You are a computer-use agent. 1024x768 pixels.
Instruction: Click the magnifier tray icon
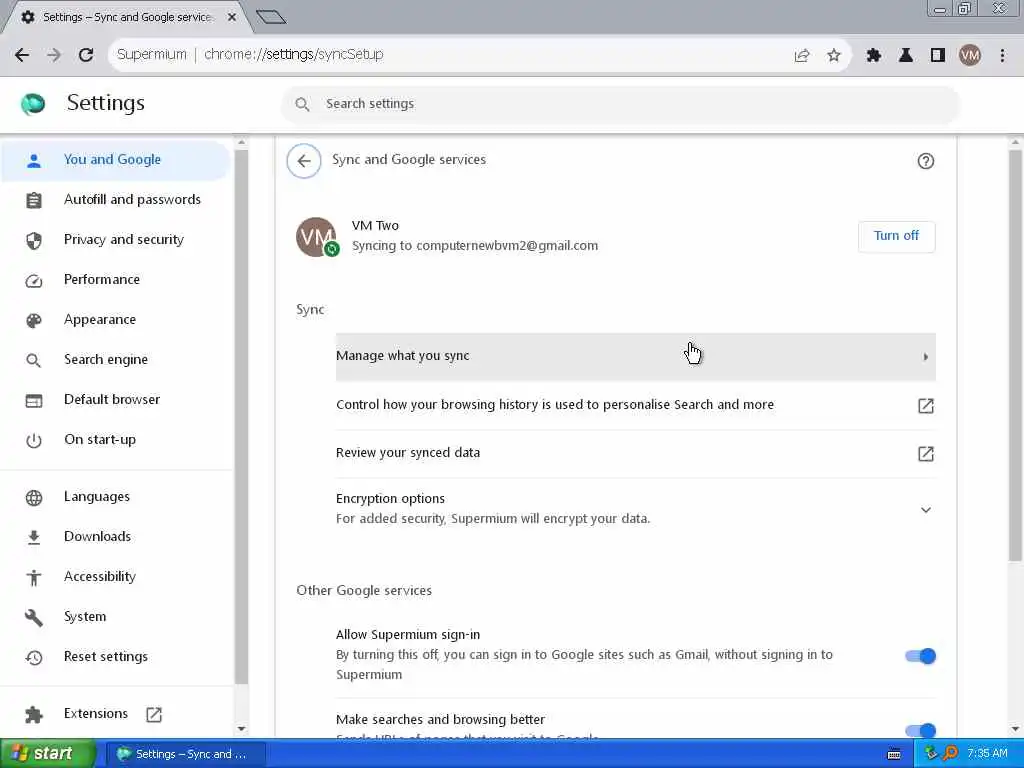tap(950, 754)
